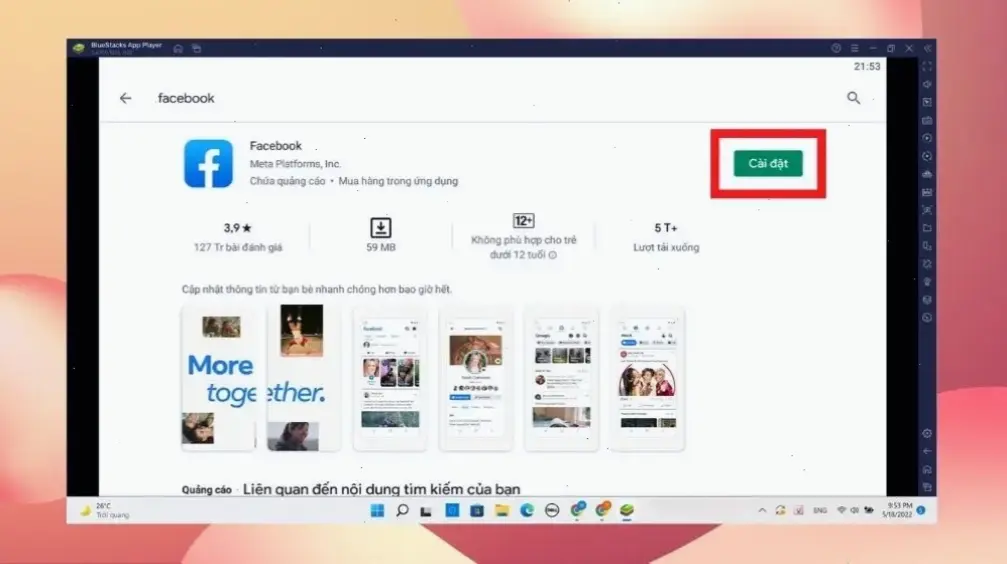Click the 12+ age rating badge

[x=523, y=221]
